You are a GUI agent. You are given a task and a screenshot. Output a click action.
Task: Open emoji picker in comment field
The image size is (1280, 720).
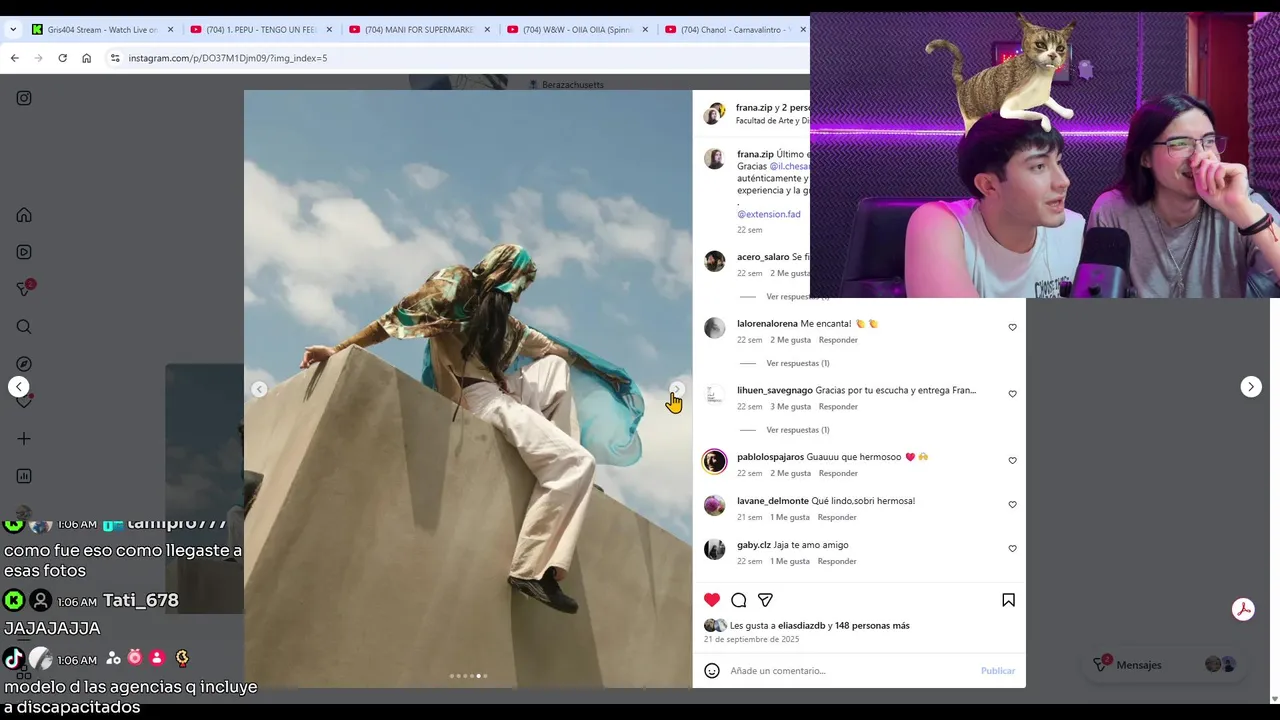pyautogui.click(x=712, y=671)
